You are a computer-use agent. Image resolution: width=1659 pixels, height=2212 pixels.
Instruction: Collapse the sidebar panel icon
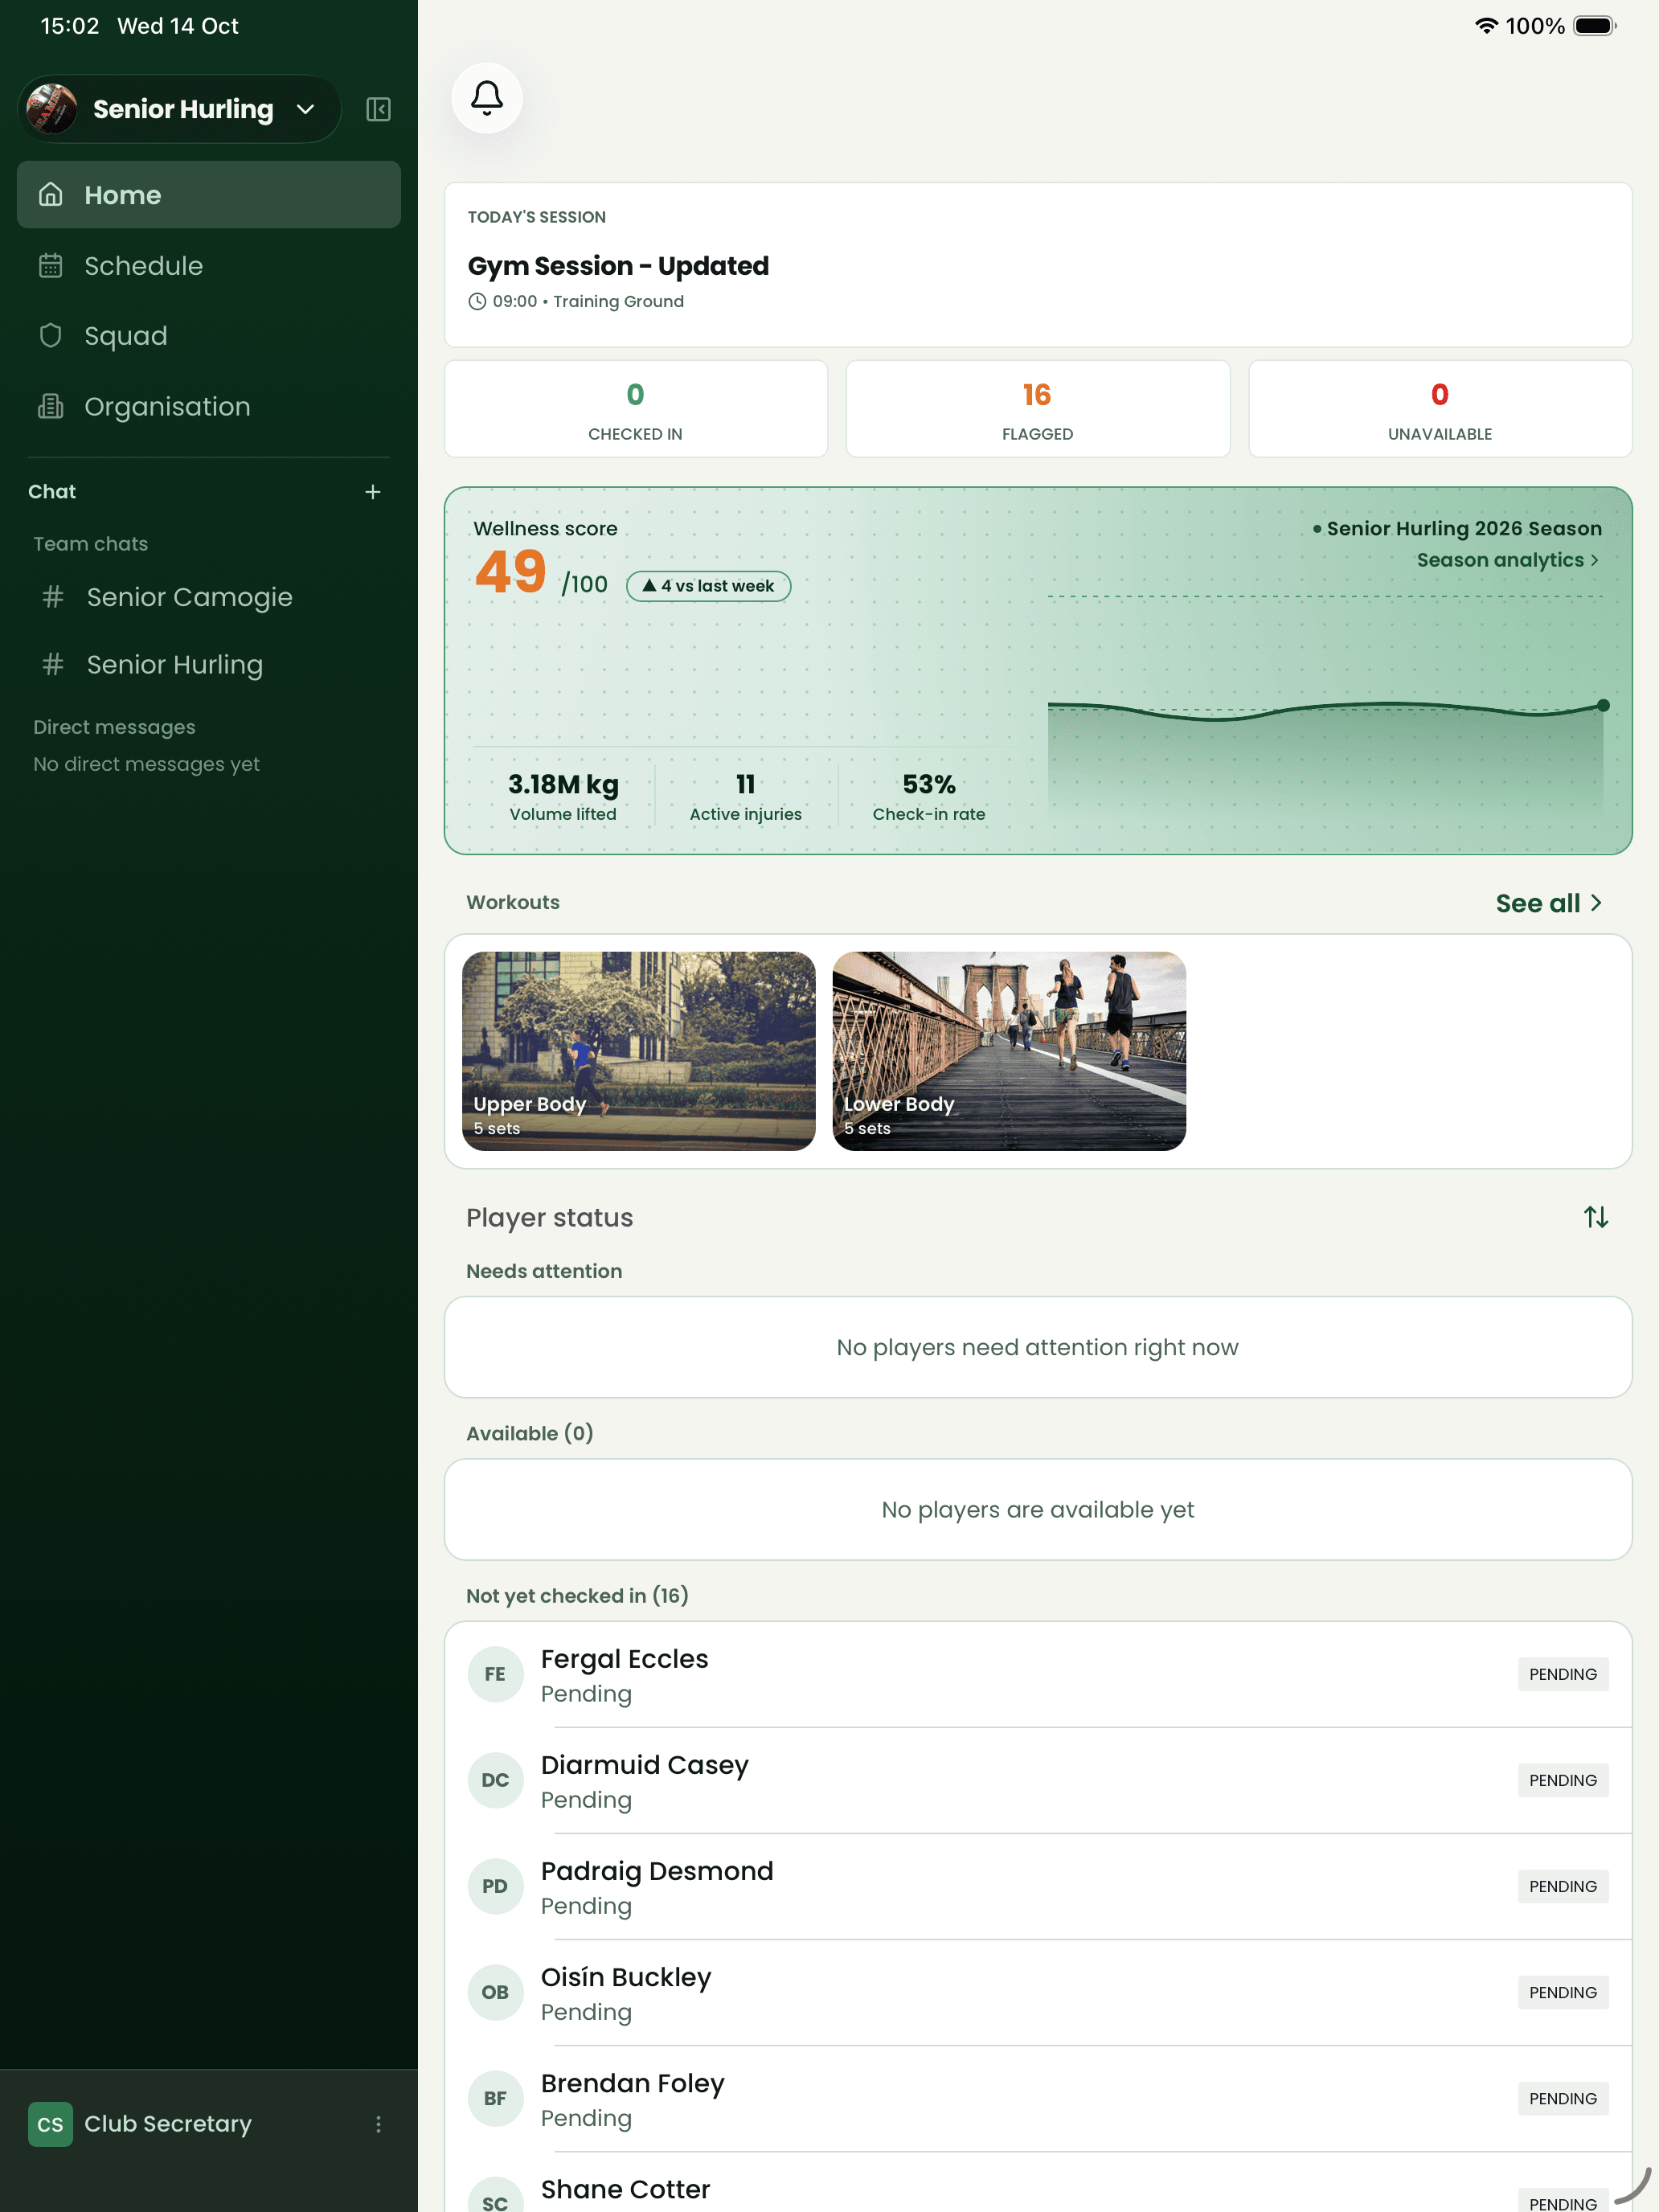click(378, 109)
